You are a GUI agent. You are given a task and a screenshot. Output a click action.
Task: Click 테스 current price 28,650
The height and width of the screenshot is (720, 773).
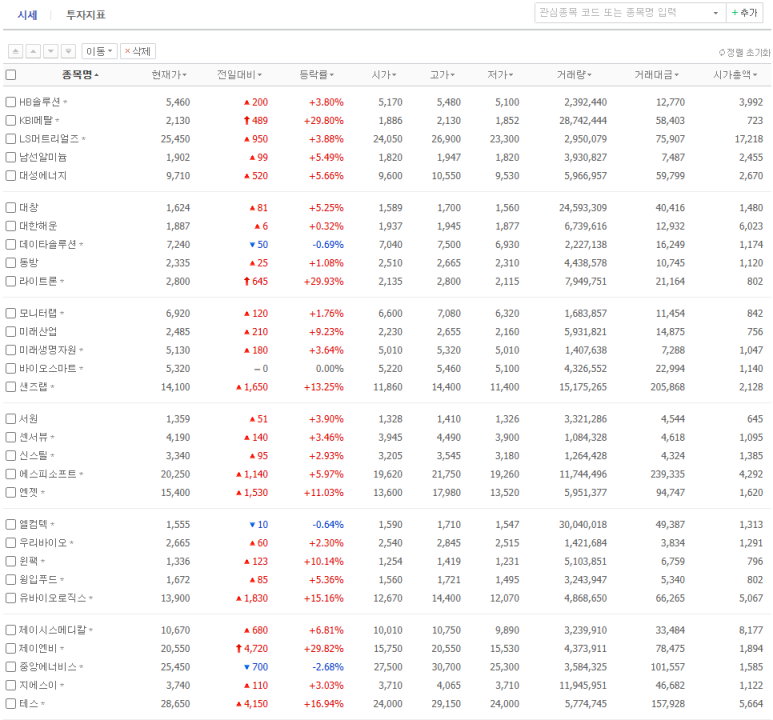pos(175,704)
